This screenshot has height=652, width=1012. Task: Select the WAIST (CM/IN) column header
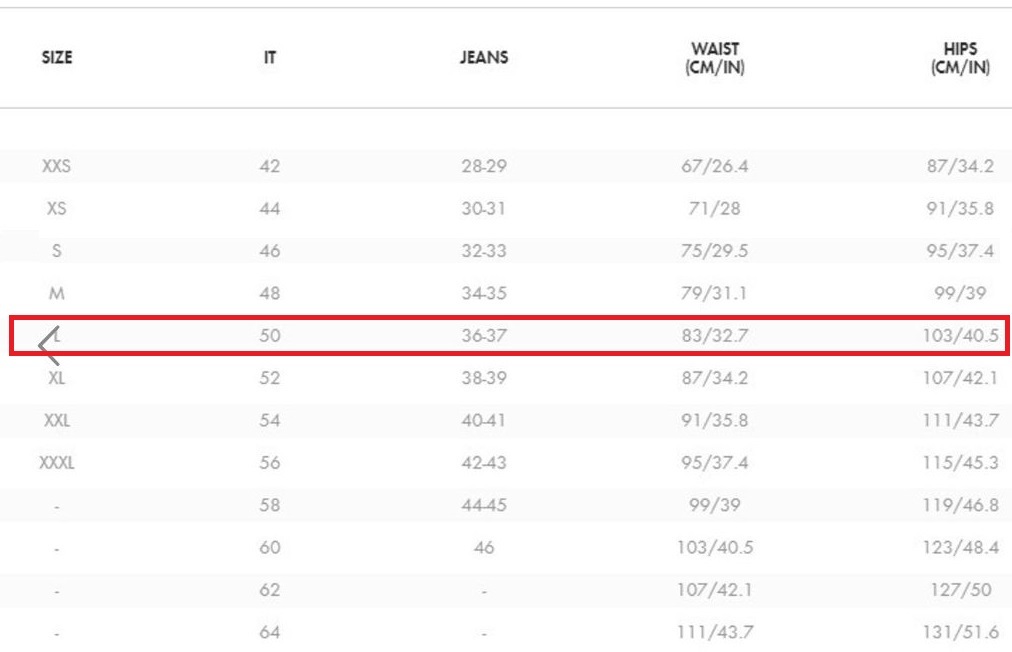click(715, 58)
